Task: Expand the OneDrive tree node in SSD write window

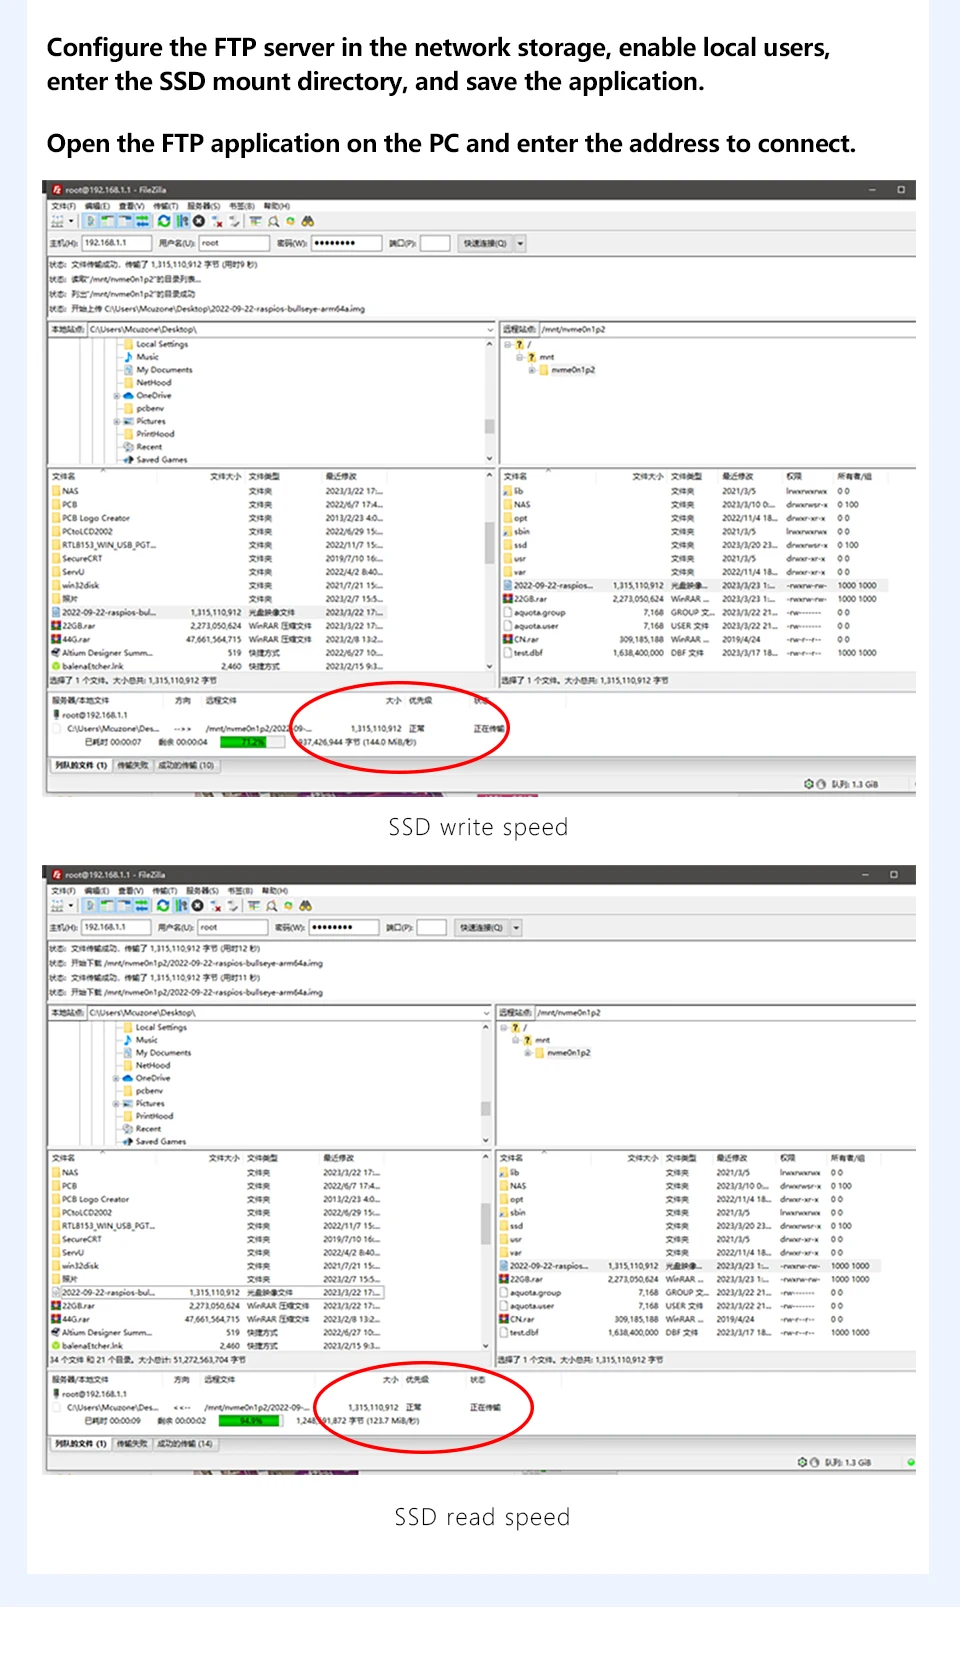Action: click(x=117, y=396)
